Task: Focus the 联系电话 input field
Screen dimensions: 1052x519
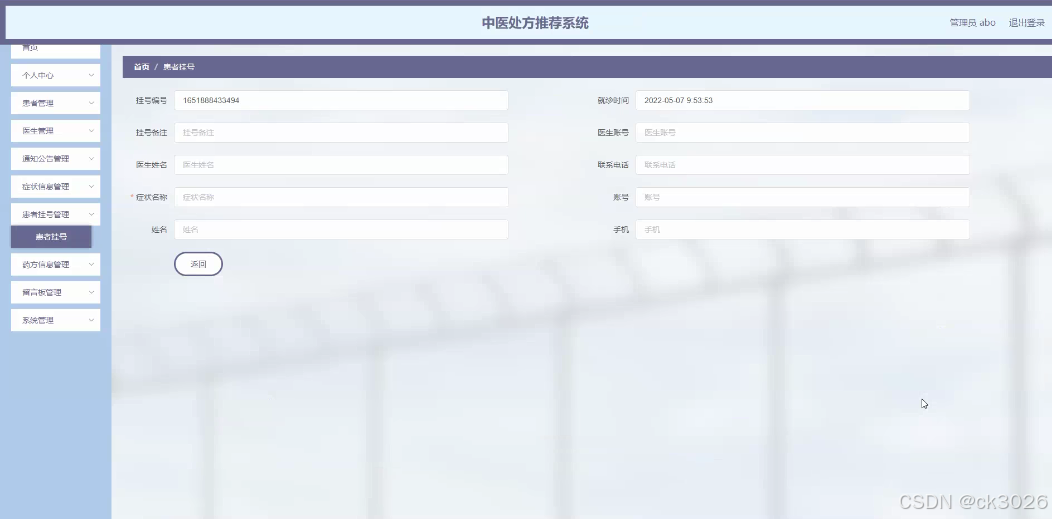Action: pos(802,165)
